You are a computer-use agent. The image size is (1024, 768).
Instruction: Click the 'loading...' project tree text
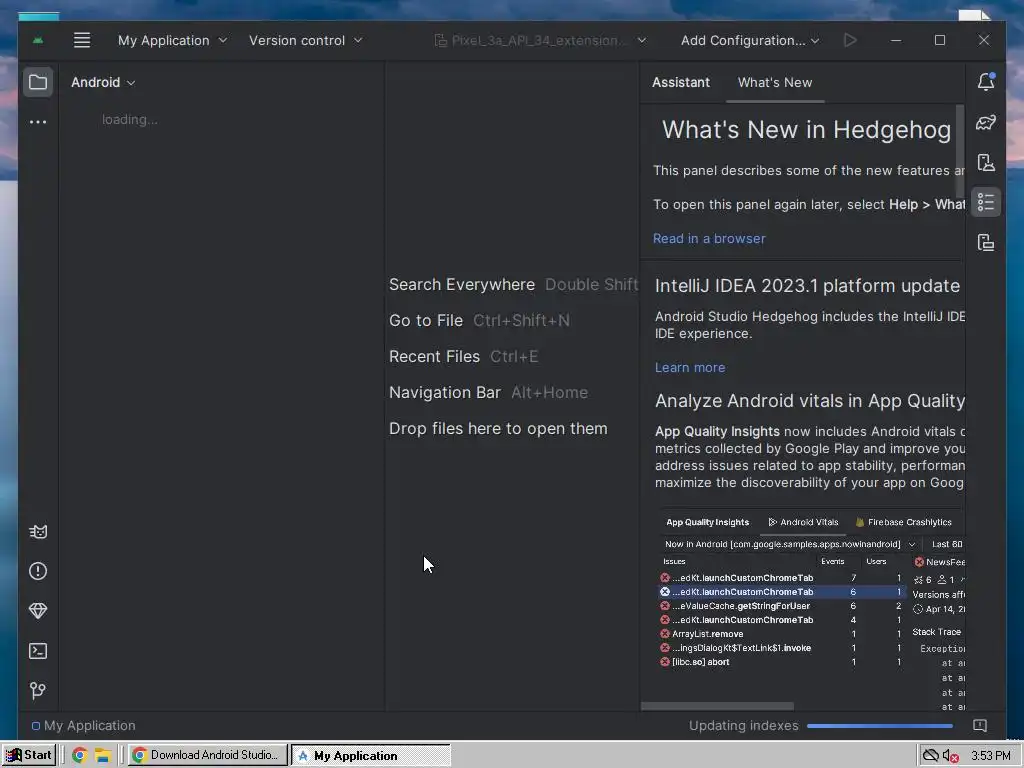[x=129, y=120]
